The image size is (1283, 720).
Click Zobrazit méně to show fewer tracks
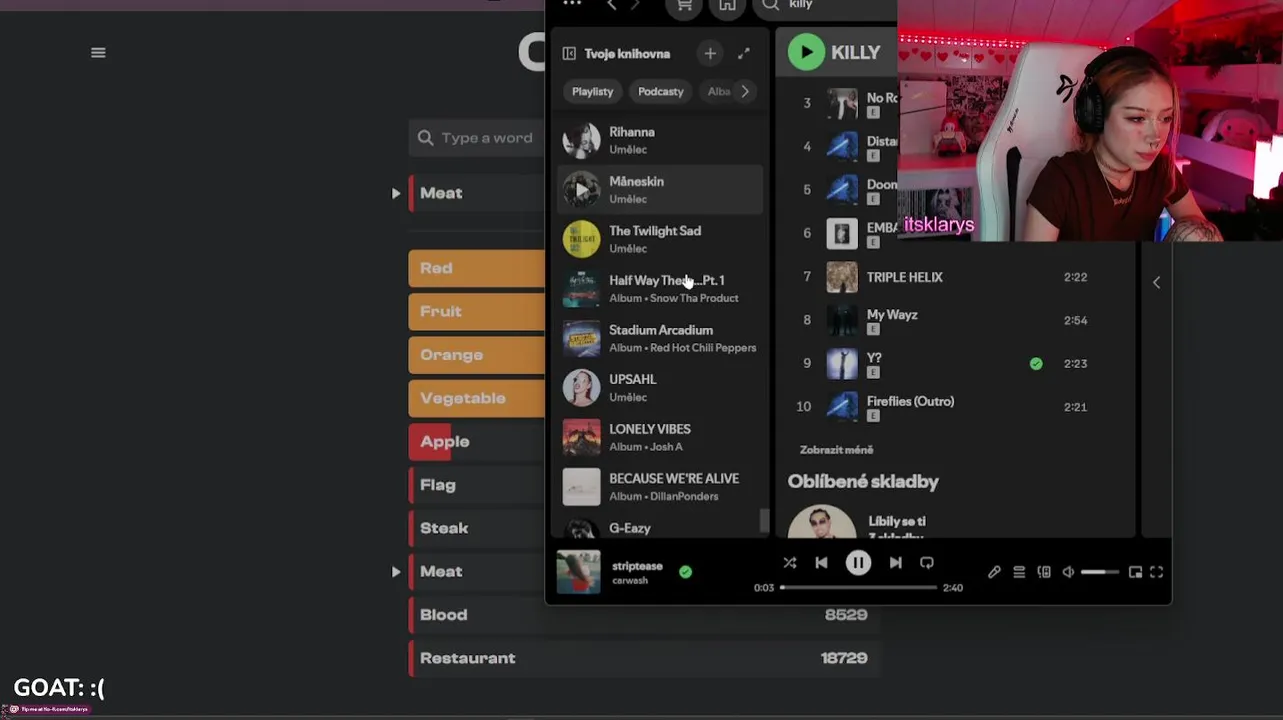(x=836, y=450)
